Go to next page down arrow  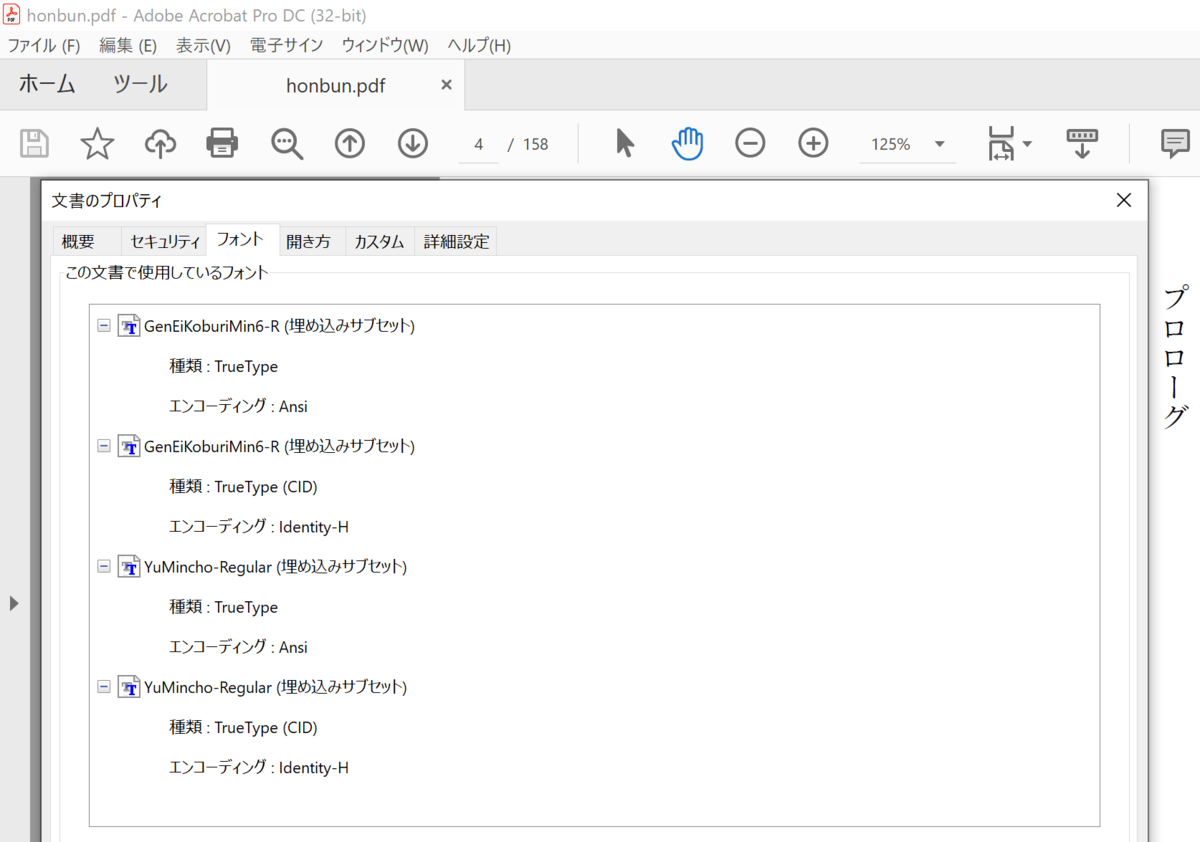pos(412,144)
